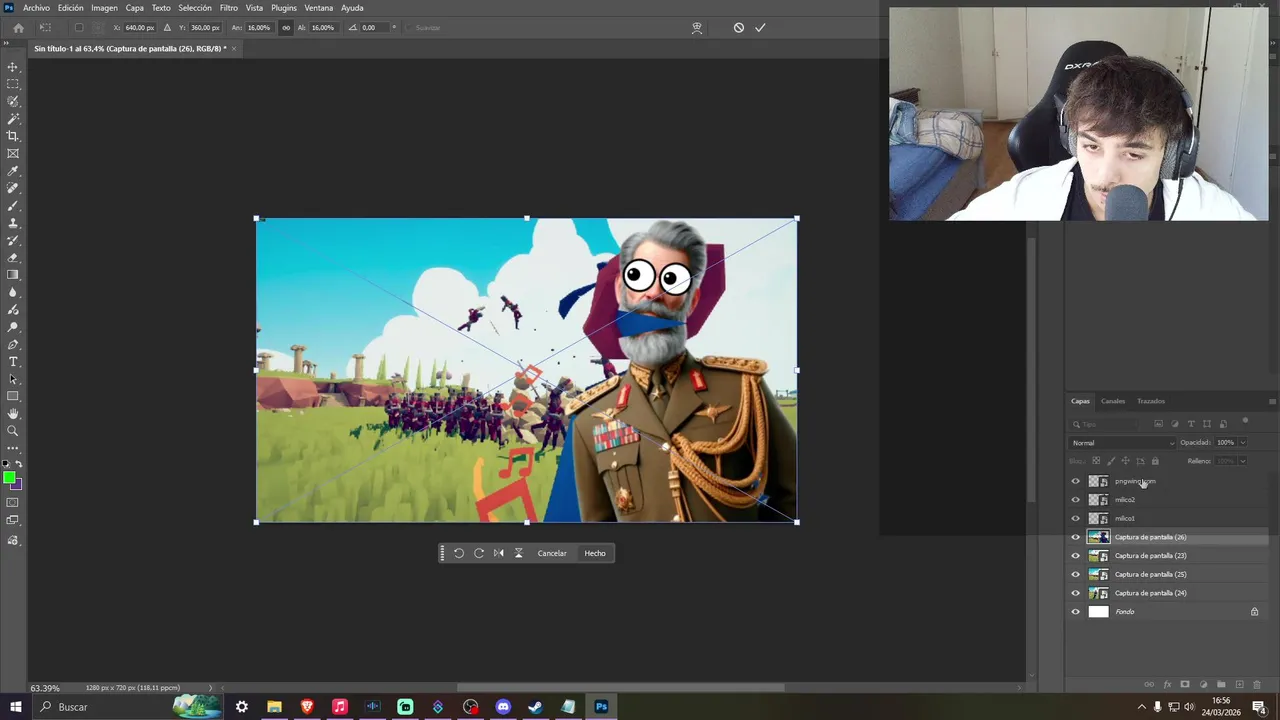The width and height of the screenshot is (1280, 720).
Task: Commit transform with the checkmark icon
Action: point(760,28)
